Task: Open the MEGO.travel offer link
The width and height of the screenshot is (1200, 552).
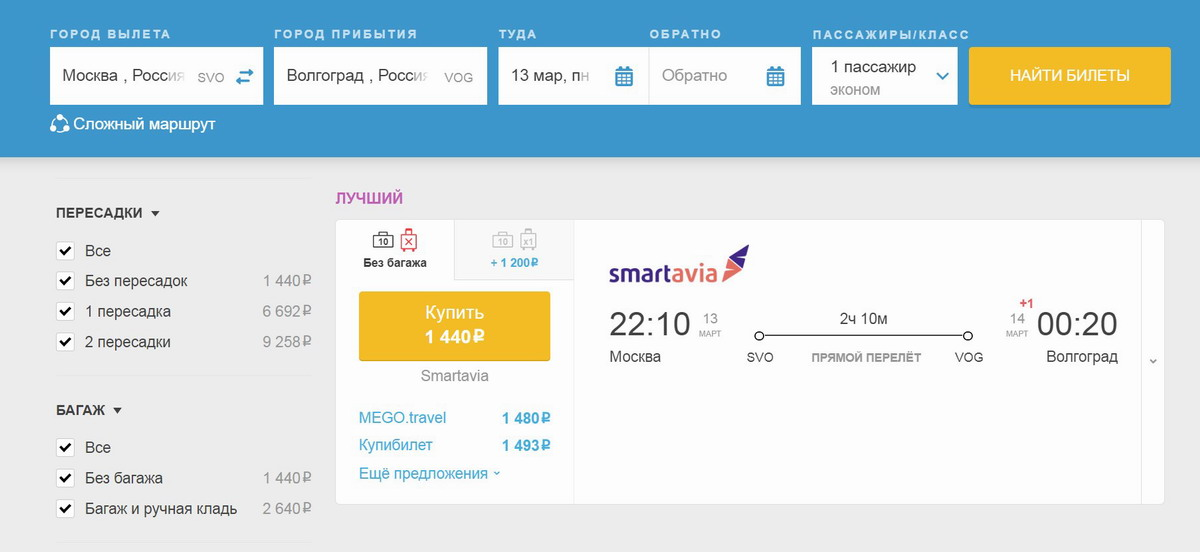Action: pos(402,418)
